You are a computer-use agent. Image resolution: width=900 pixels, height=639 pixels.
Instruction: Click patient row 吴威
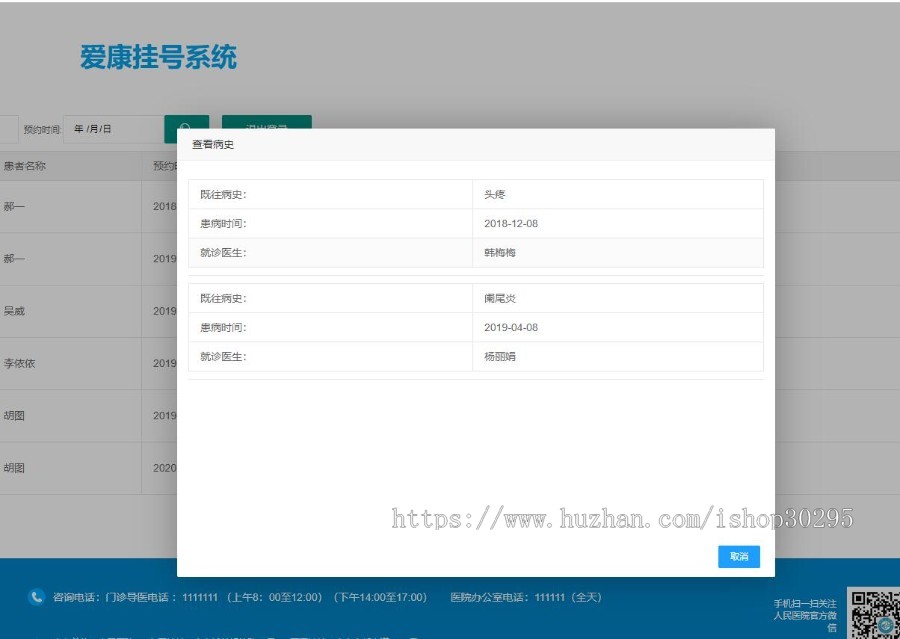(x=14, y=311)
